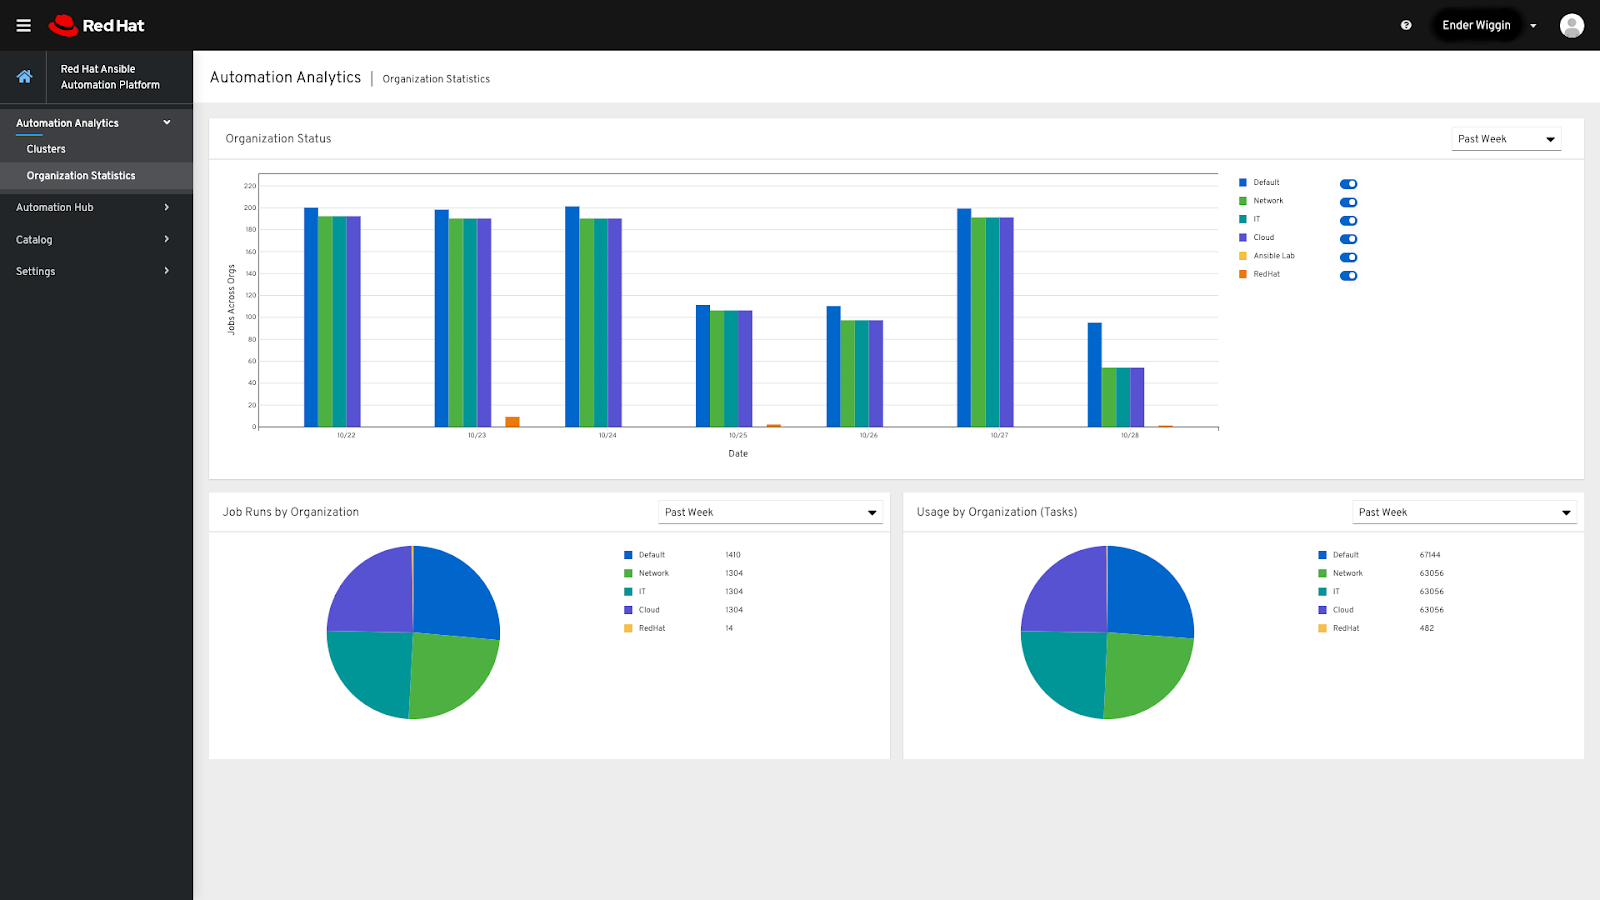This screenshot has width=1600, height=900.
Task: Open the hamburger navigation menu
Action: point(23,25)
